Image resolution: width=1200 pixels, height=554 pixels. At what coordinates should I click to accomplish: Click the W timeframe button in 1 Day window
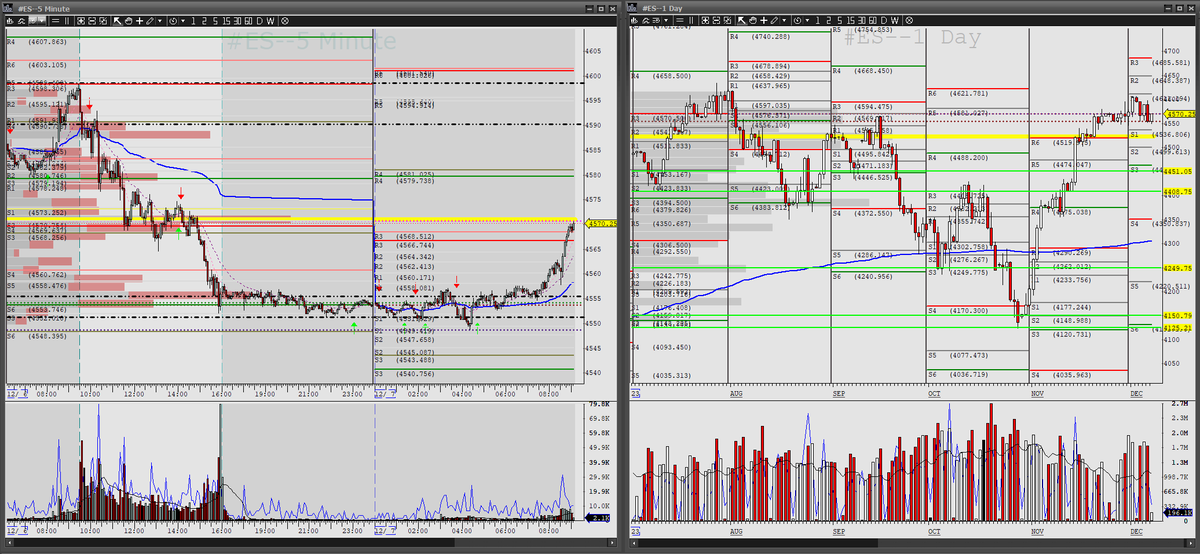click(895, 21)
